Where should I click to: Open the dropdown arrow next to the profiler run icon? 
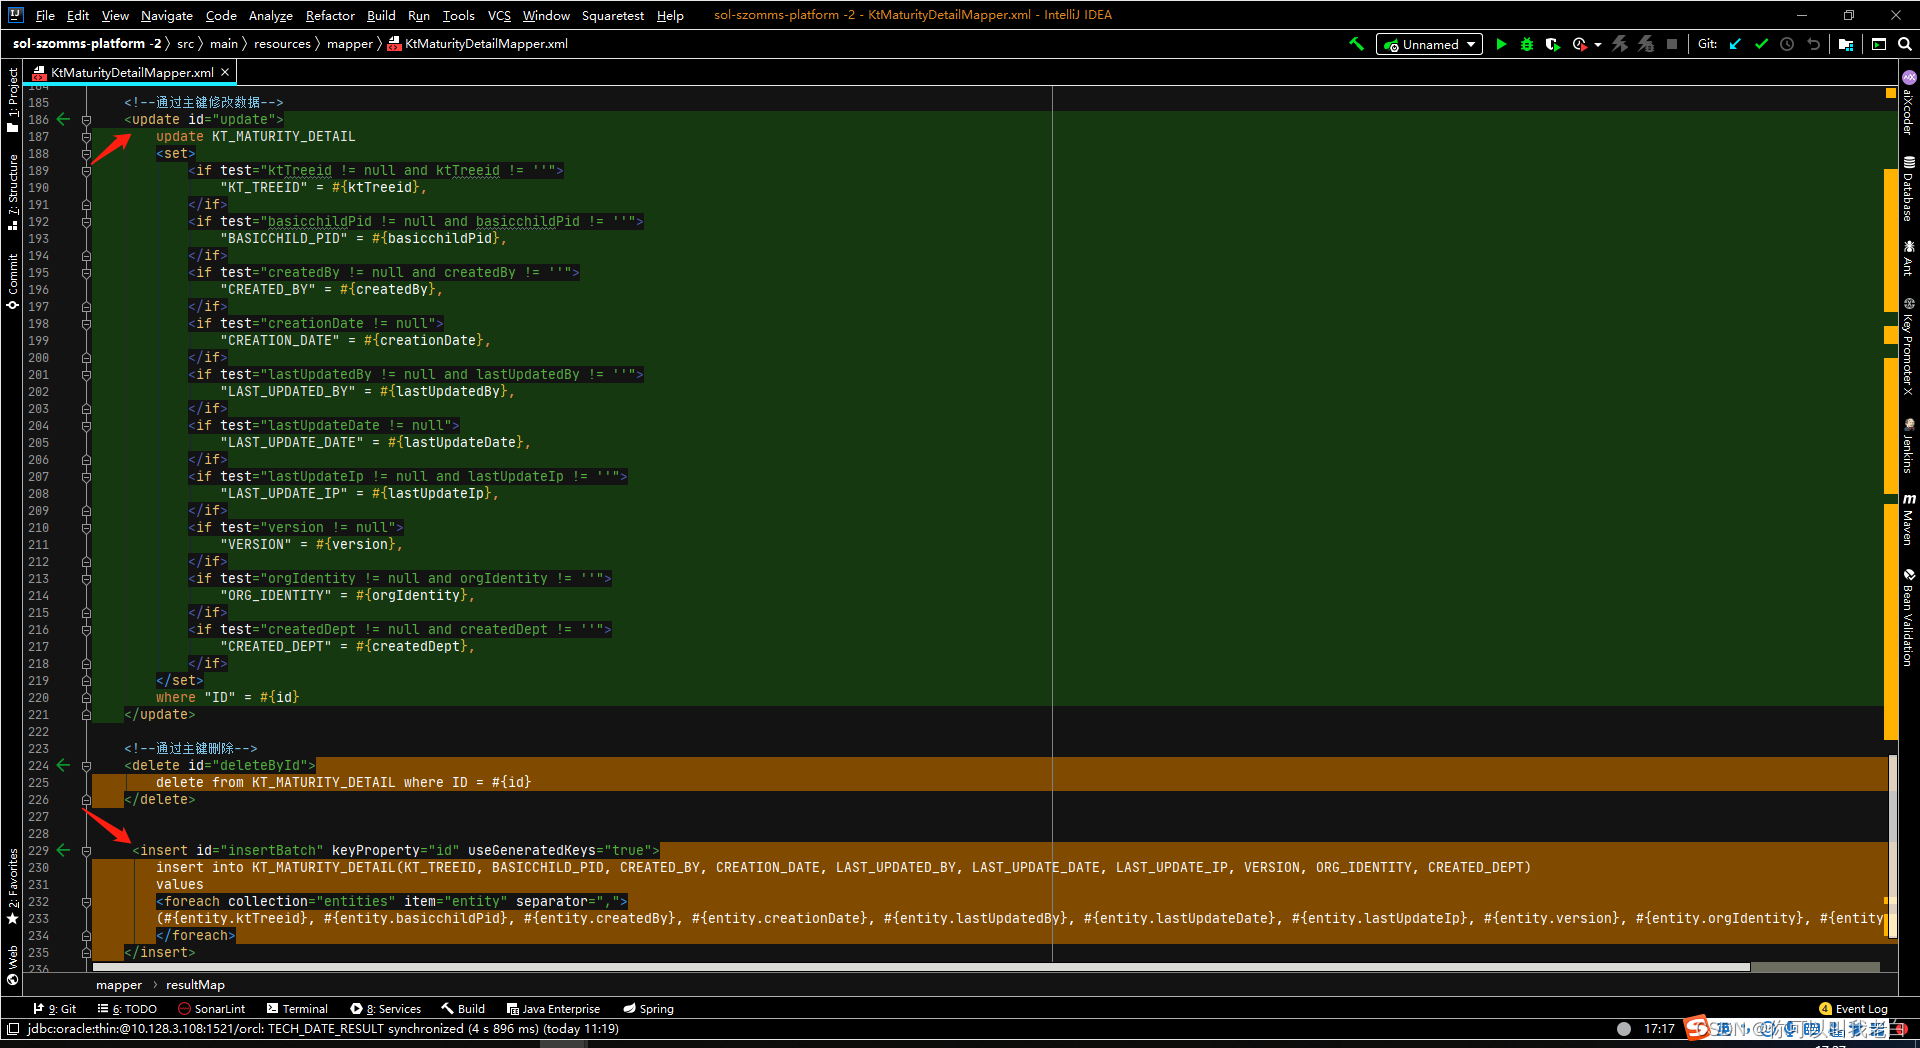[x=1598, y=44]
